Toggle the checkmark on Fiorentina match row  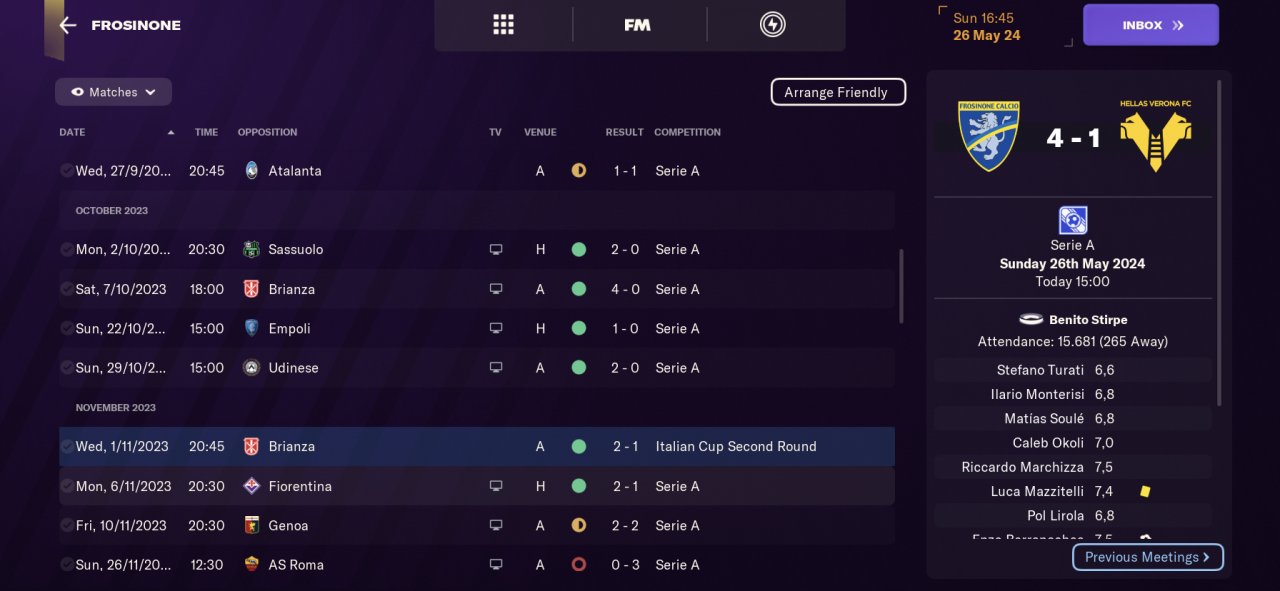[x=66, y=486]
